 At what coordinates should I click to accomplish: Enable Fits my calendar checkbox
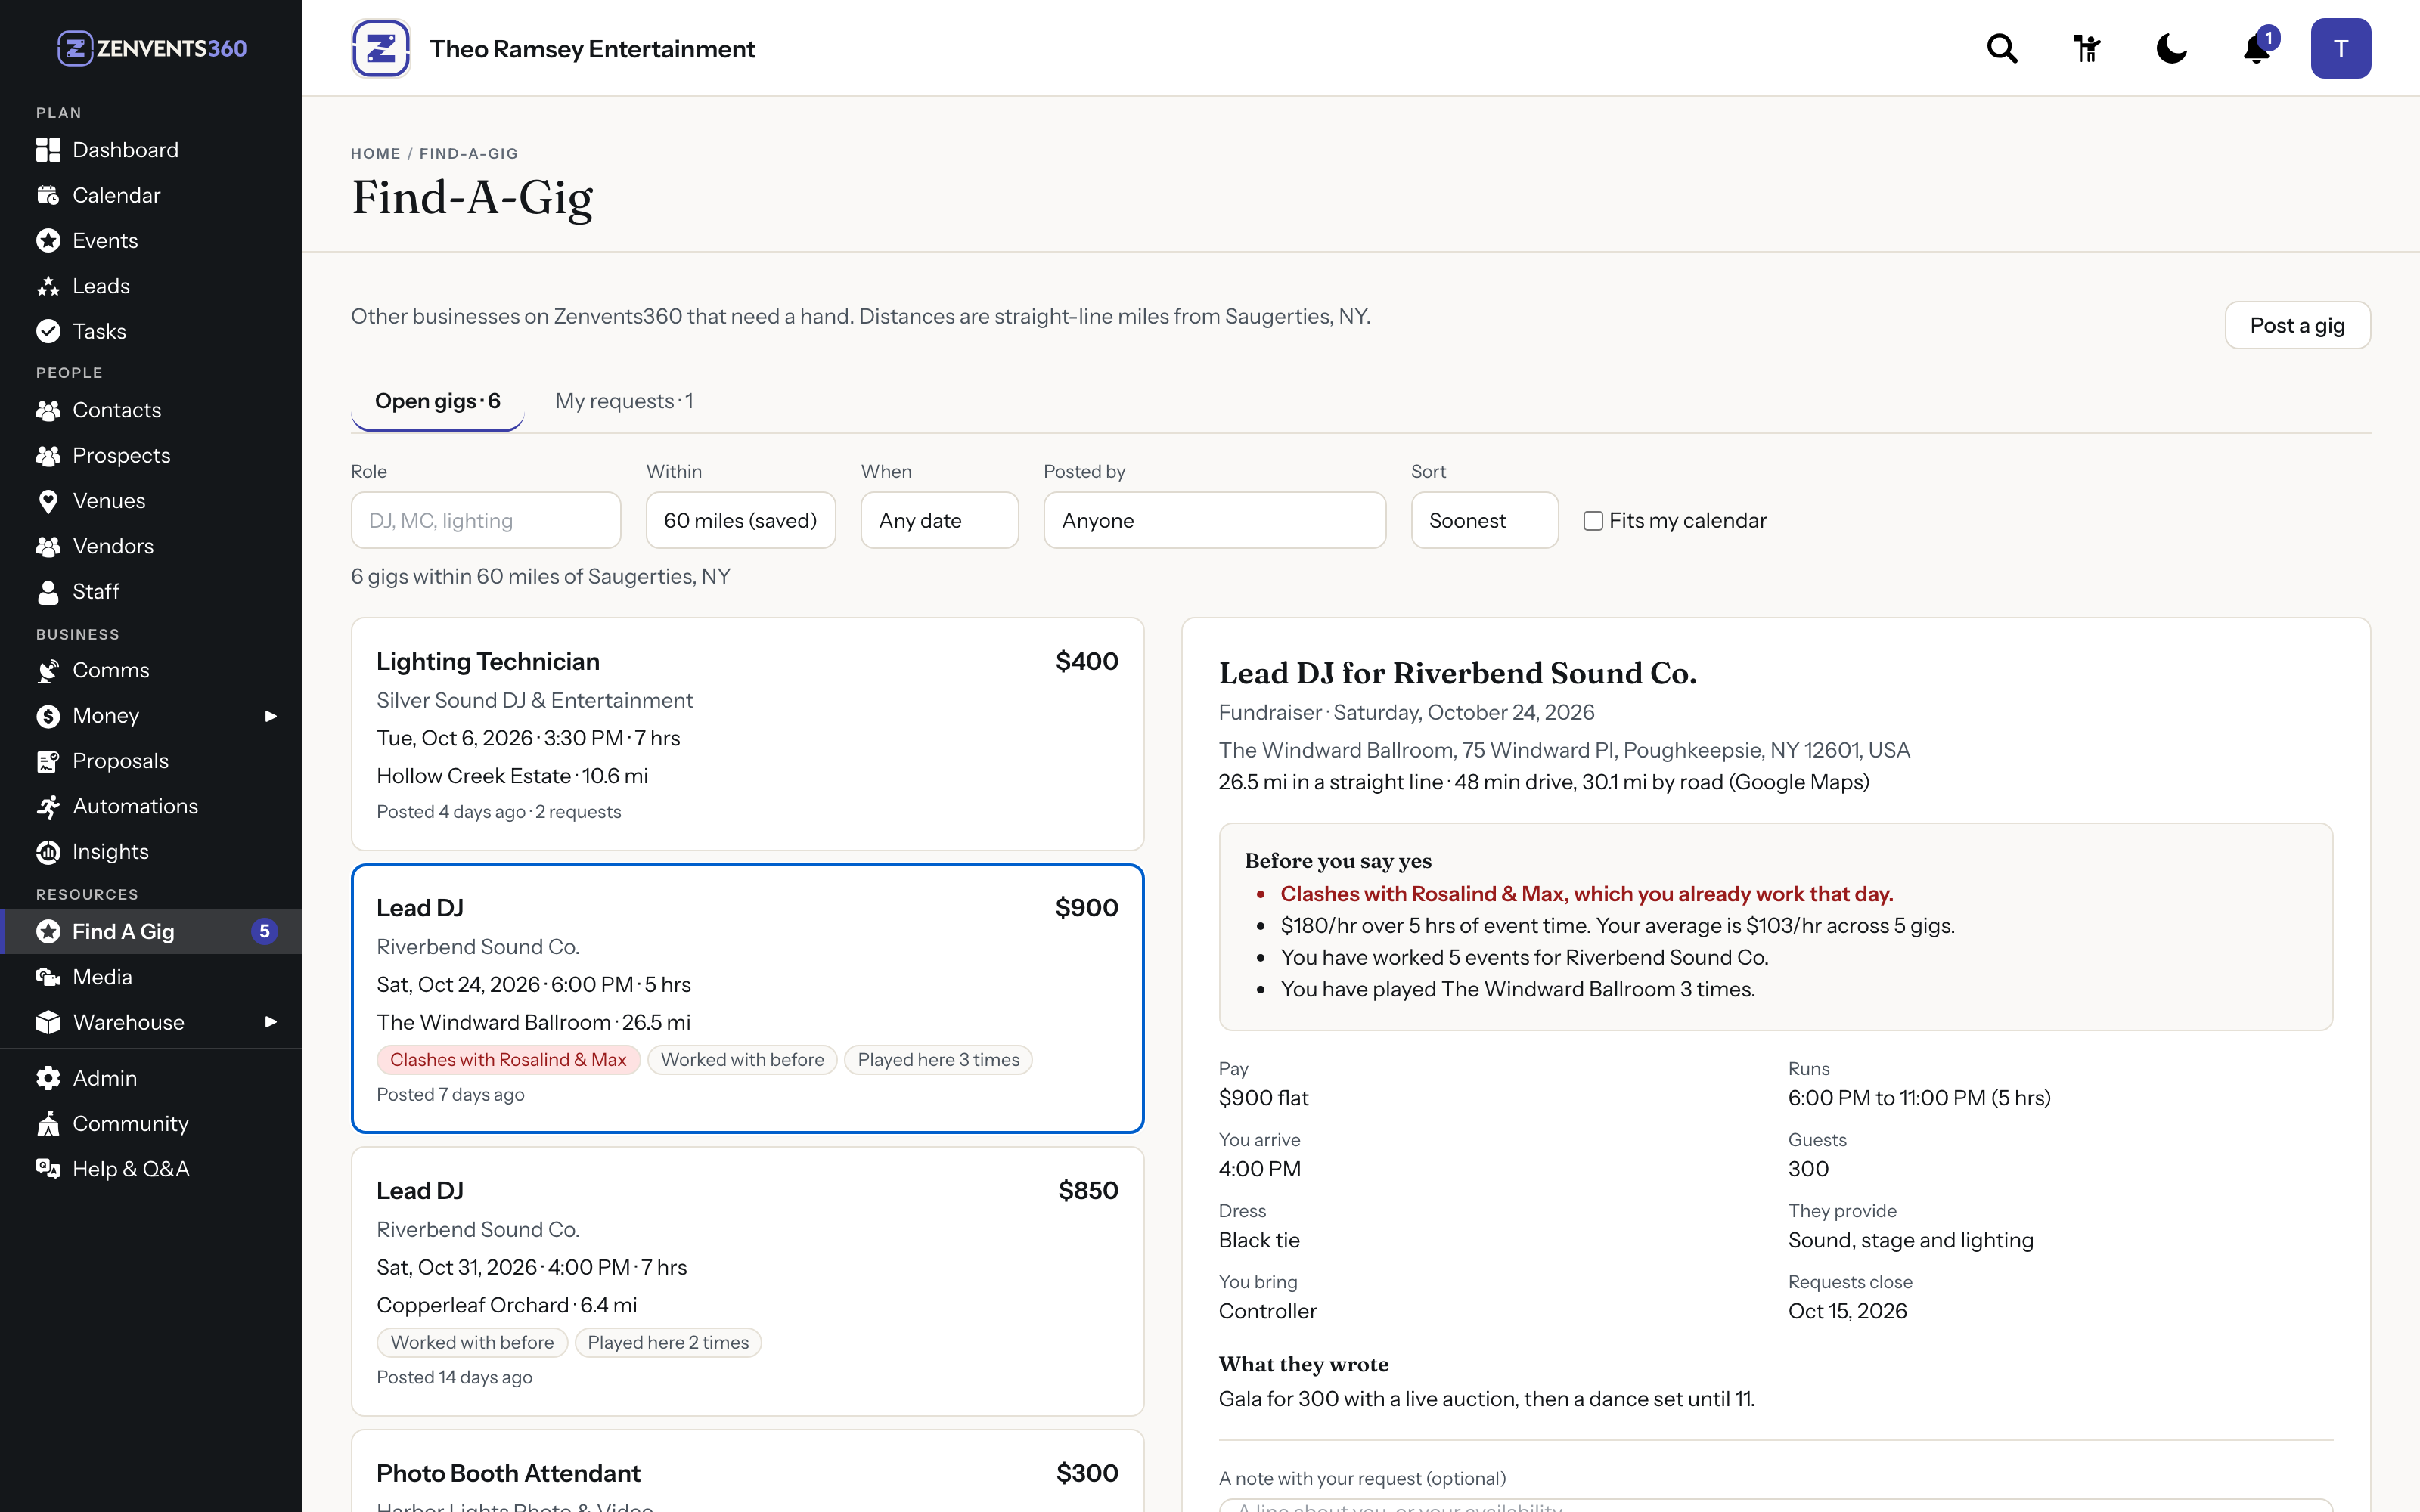pyautogui.click(x=1593, y=521)
